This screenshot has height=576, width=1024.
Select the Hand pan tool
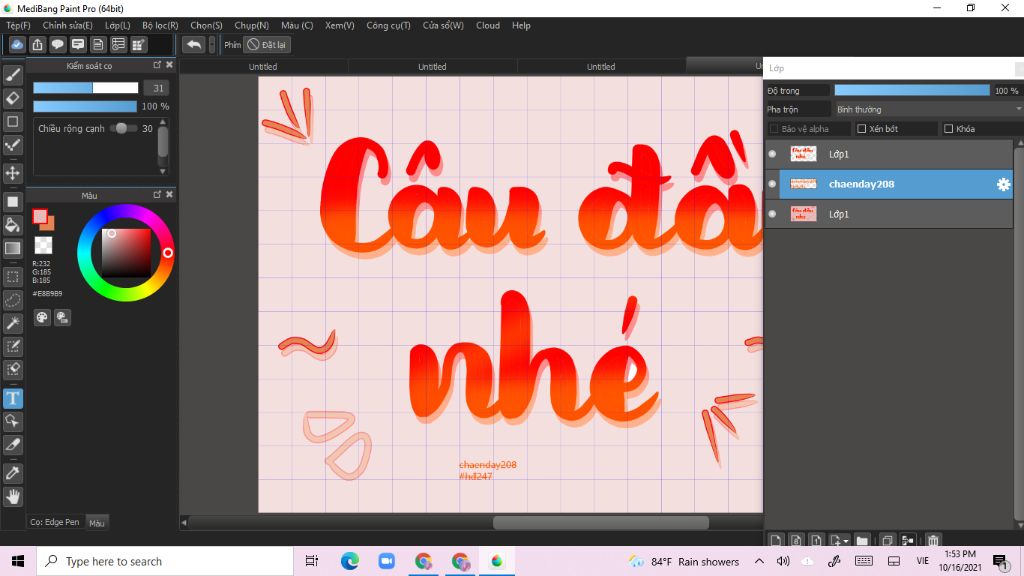pos(12,496)
